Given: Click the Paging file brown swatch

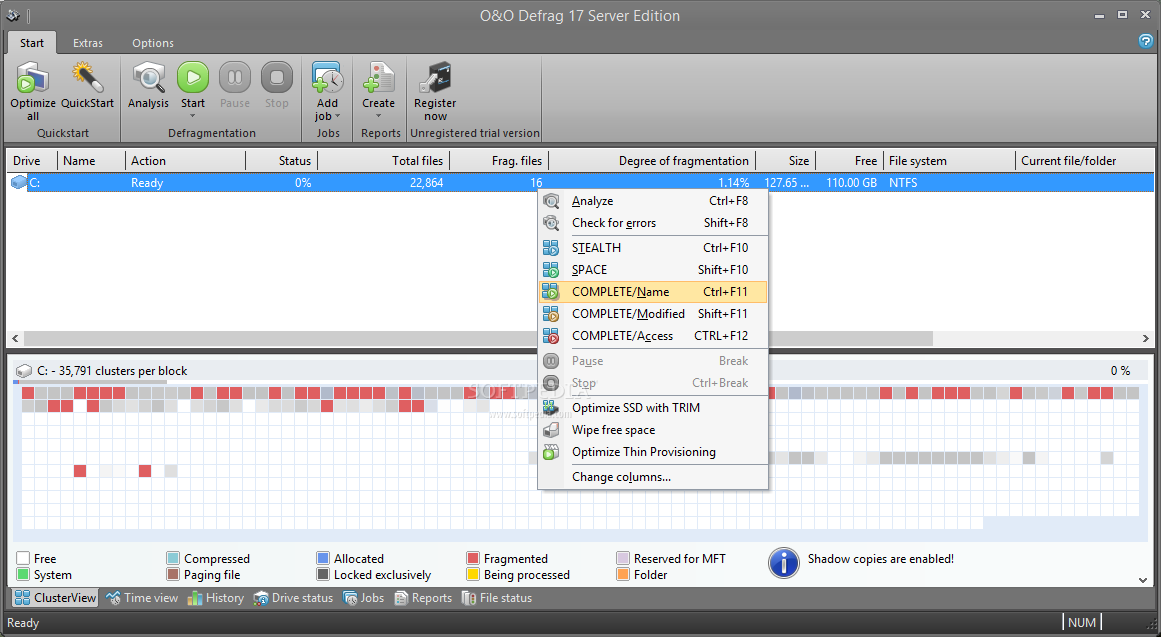Looking at the screenshot, I should [x=173, y=575].
